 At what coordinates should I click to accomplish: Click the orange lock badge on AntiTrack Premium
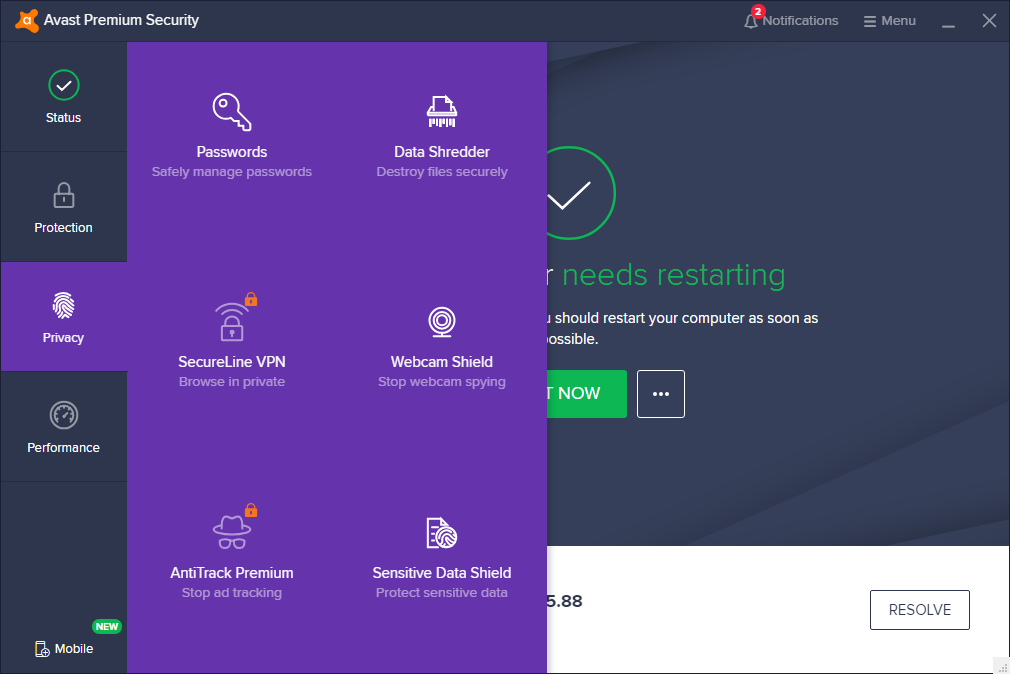click(251, 510)
